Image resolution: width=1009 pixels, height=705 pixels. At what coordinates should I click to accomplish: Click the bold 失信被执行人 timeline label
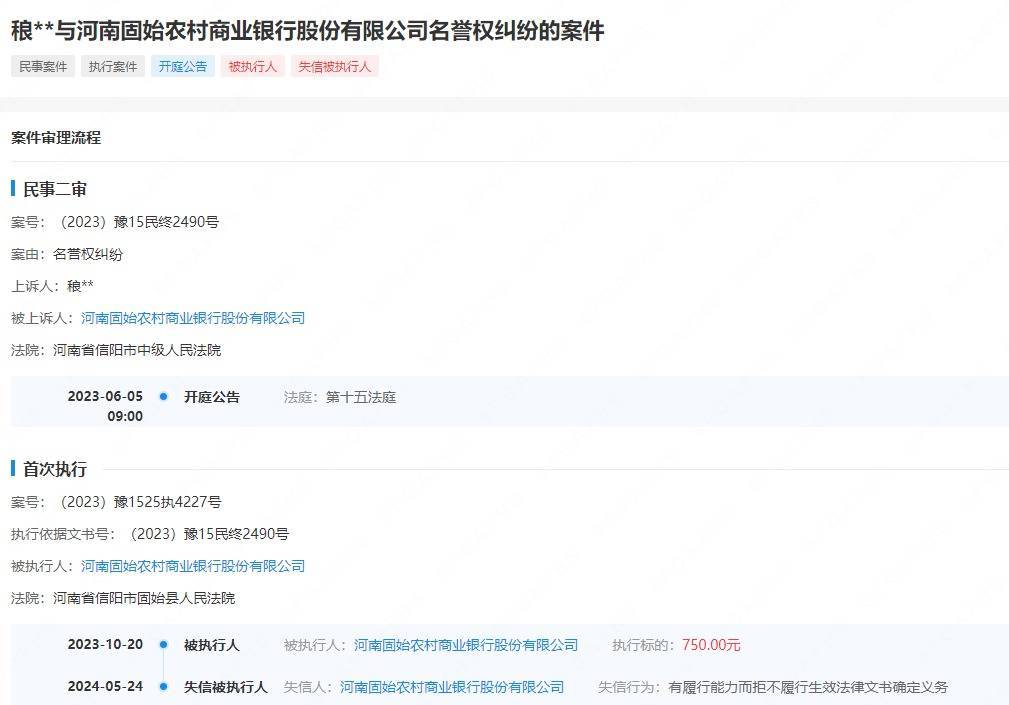coord(225,687)
